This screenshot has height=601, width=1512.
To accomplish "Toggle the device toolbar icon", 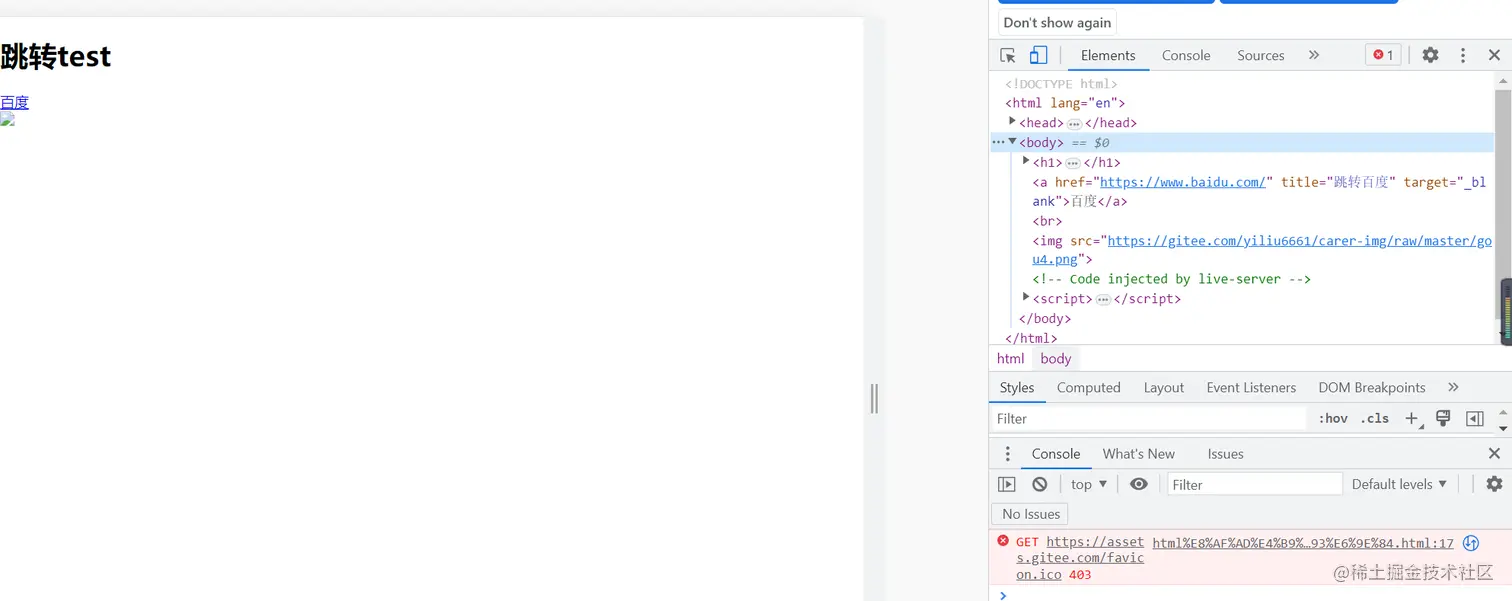I will [x=1039, y=55].
